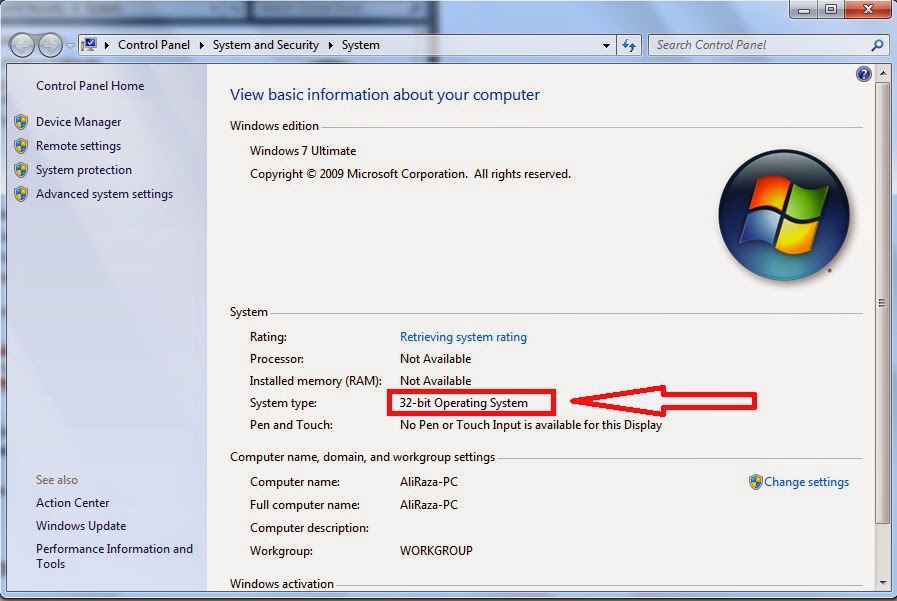
Task: Open Device Manager
Action: 79,121
